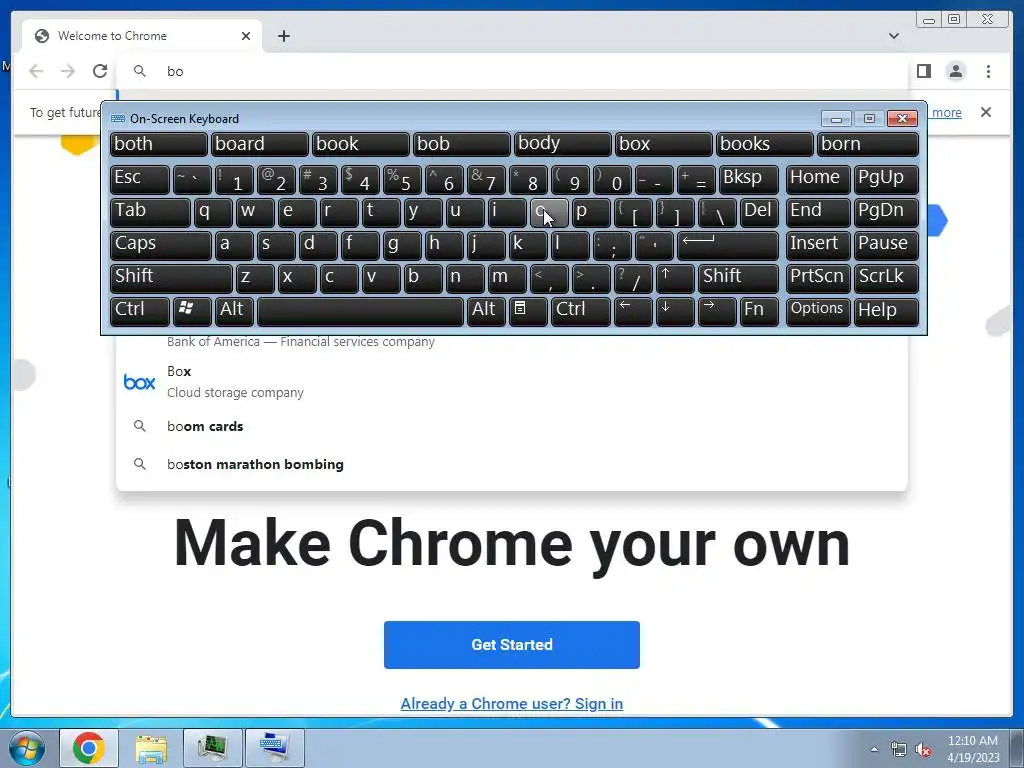
Task: Choose the Box cloud storage suggestion
Action: 512,381
